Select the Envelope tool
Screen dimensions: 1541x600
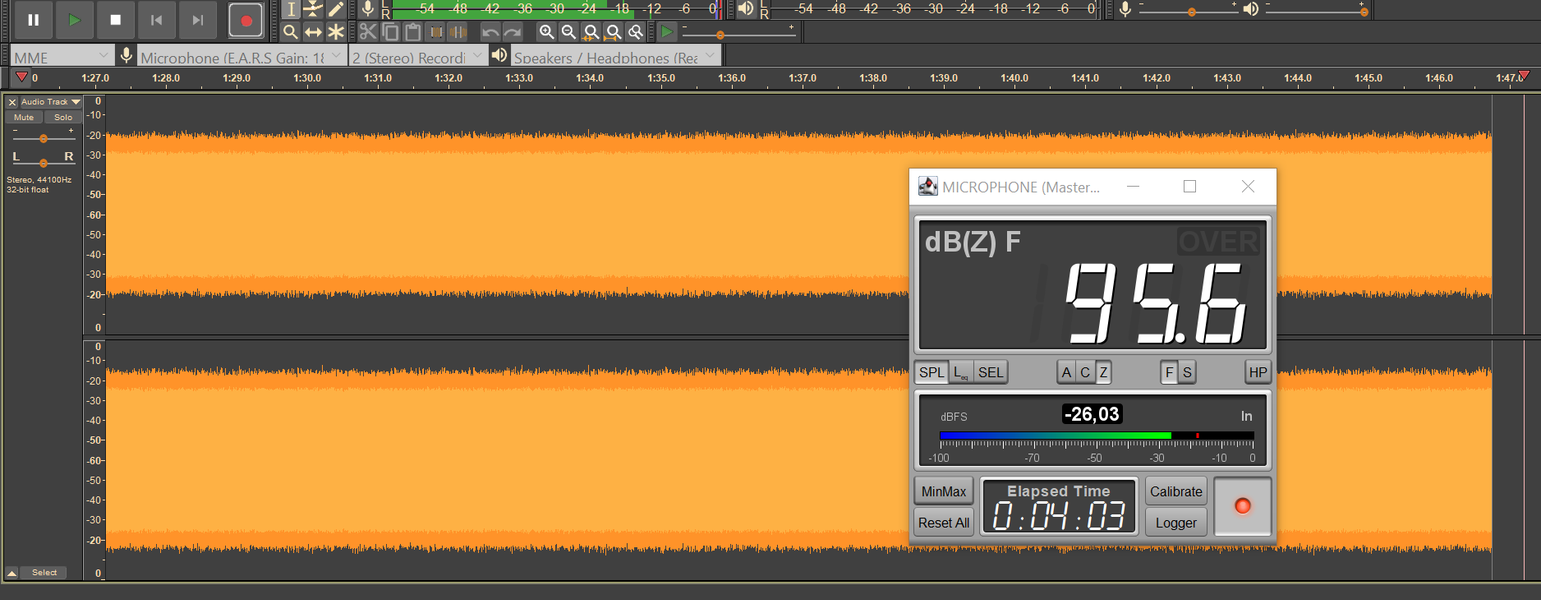[x=313, y=9]
